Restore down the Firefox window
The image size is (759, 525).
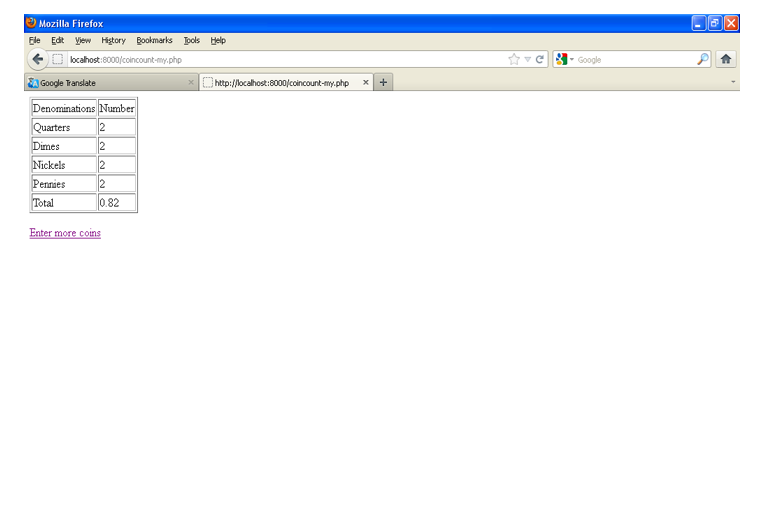pyautogui.click(x=715, y=23)
